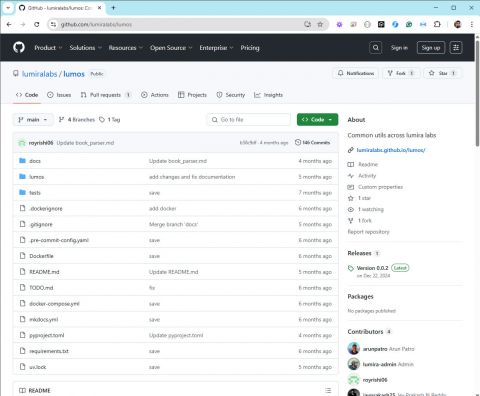Open TODO.md file
This screenshot has width=480, height=396.
click(x=41, y=288)
